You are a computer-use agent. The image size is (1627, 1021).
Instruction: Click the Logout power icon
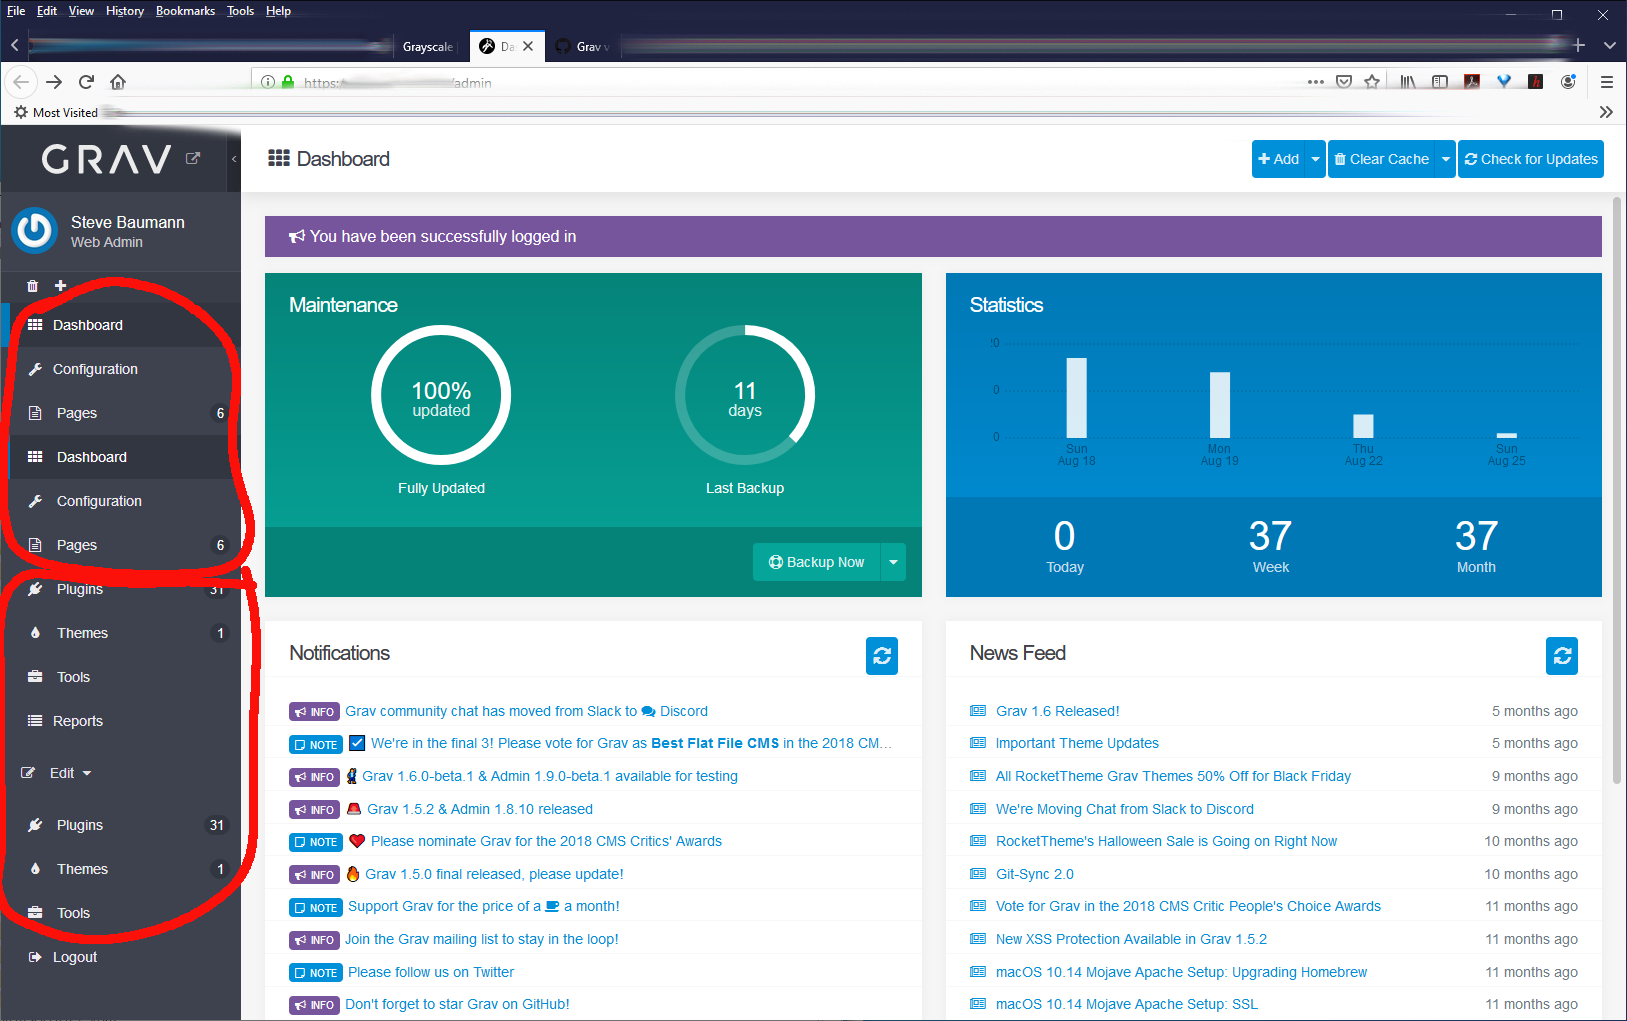(x=34, y=956)
